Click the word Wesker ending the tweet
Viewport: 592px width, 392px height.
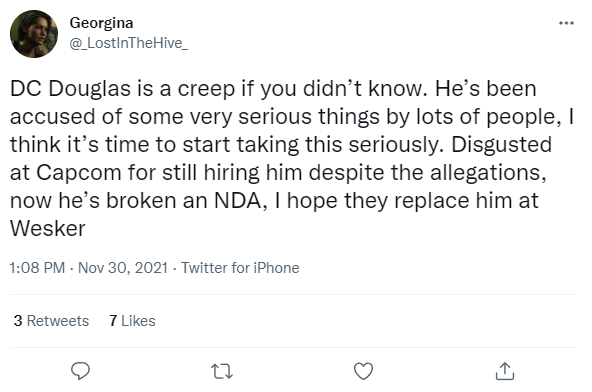pos(48,229)
